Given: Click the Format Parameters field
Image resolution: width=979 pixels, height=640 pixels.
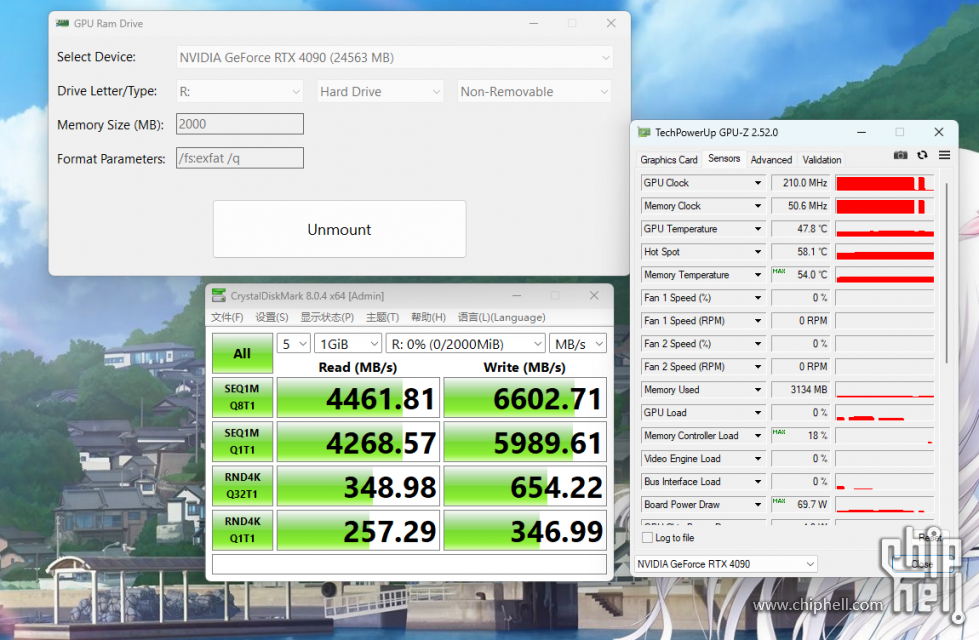Looking at the screenshot, I should pyautogui.click(x=240, y=158).
